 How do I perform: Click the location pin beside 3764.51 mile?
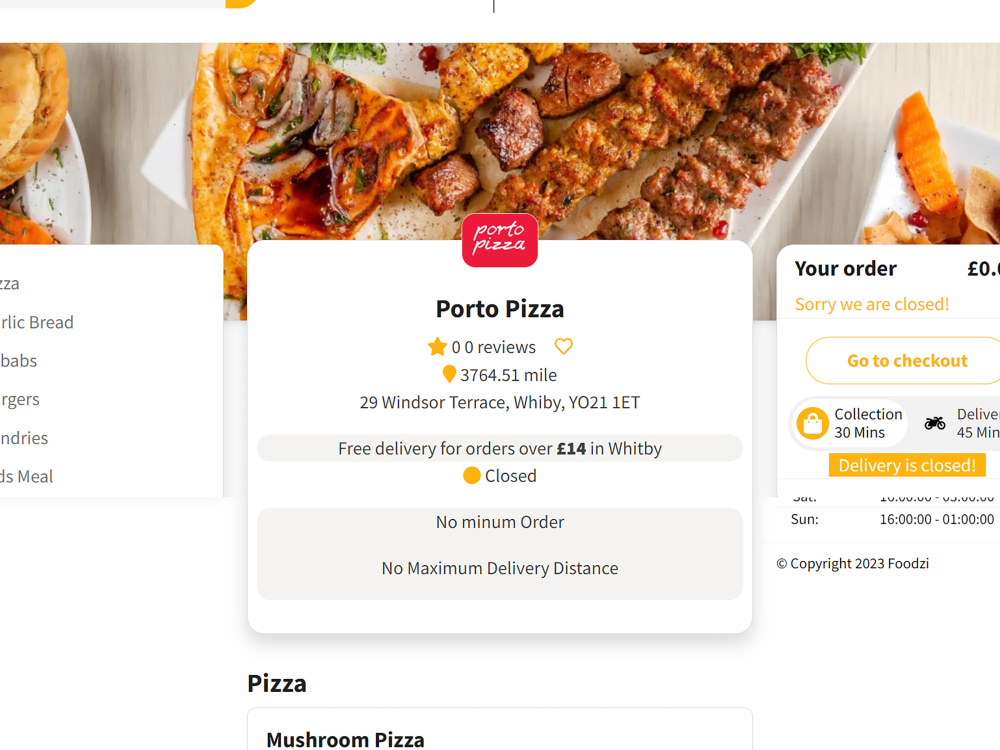tap(449, 374)
